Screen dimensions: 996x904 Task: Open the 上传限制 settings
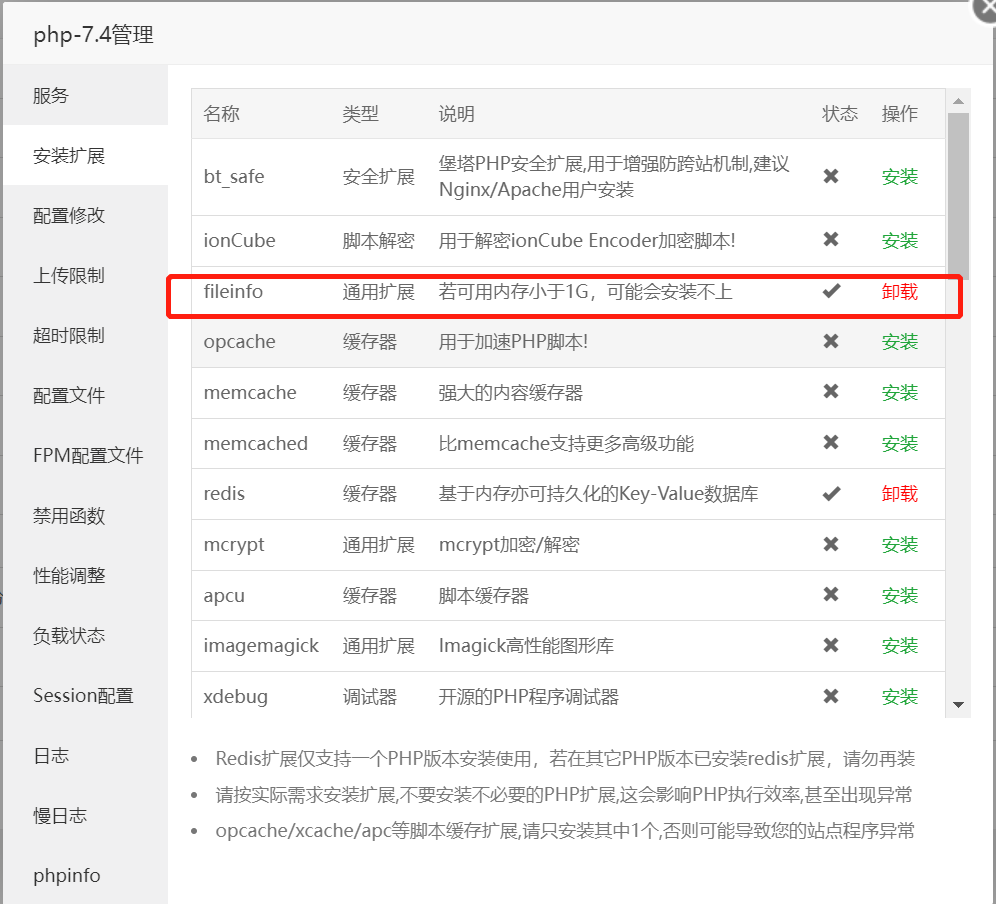62,275
